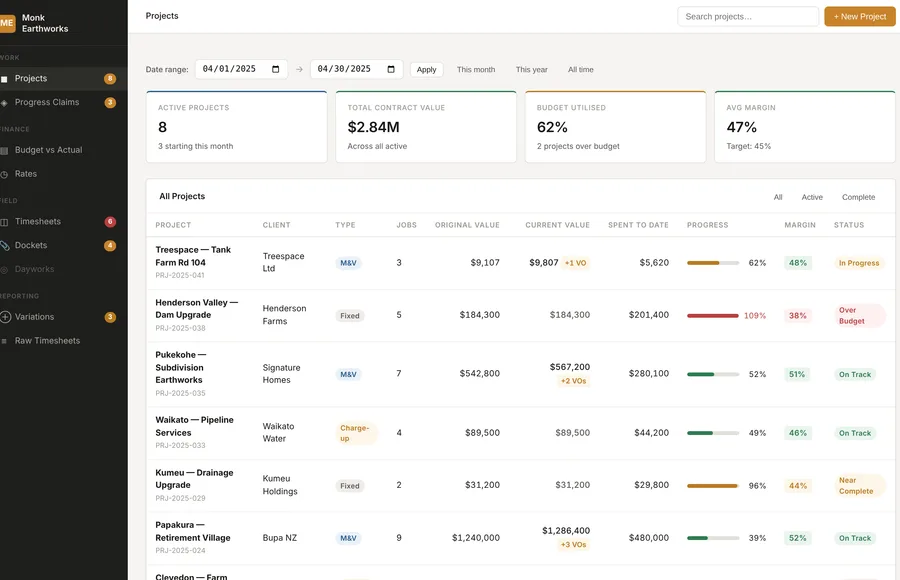Click the Variations count badge
Viewport: 900px width, 580px height.
coord(110,317)
